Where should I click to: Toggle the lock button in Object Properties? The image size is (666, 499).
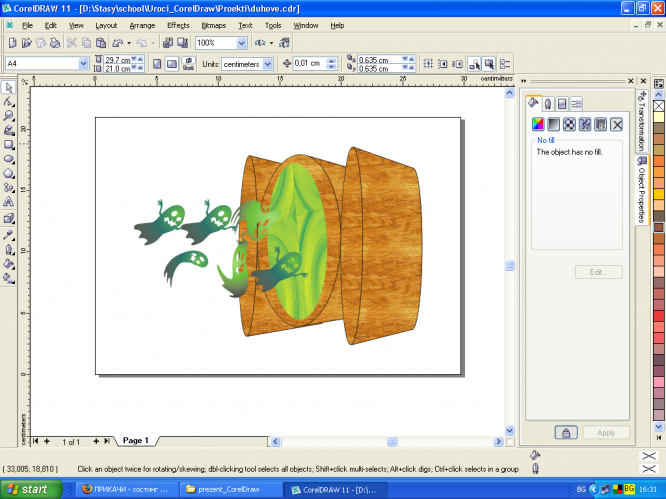pyautogui.click(x=566, y=433)
